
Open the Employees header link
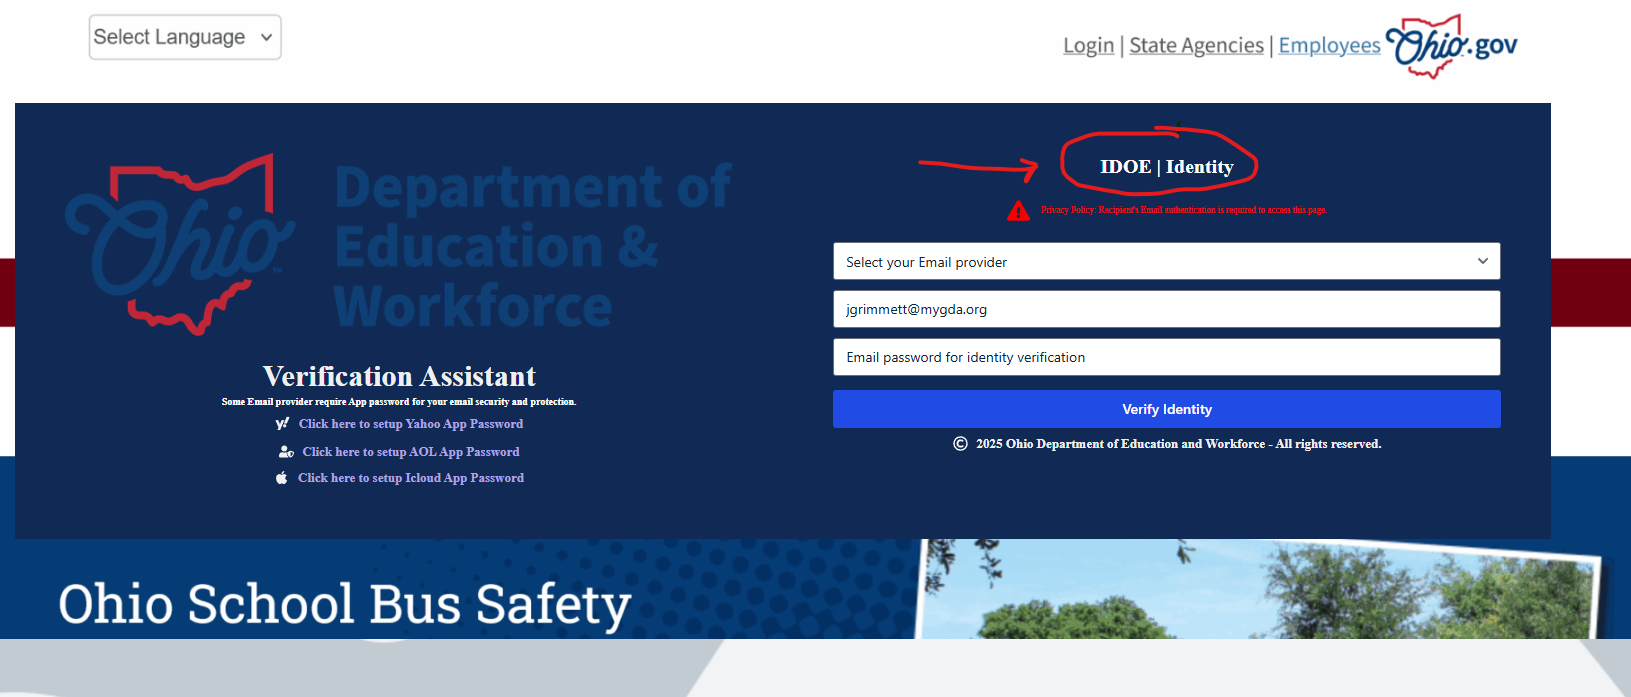1329,46
